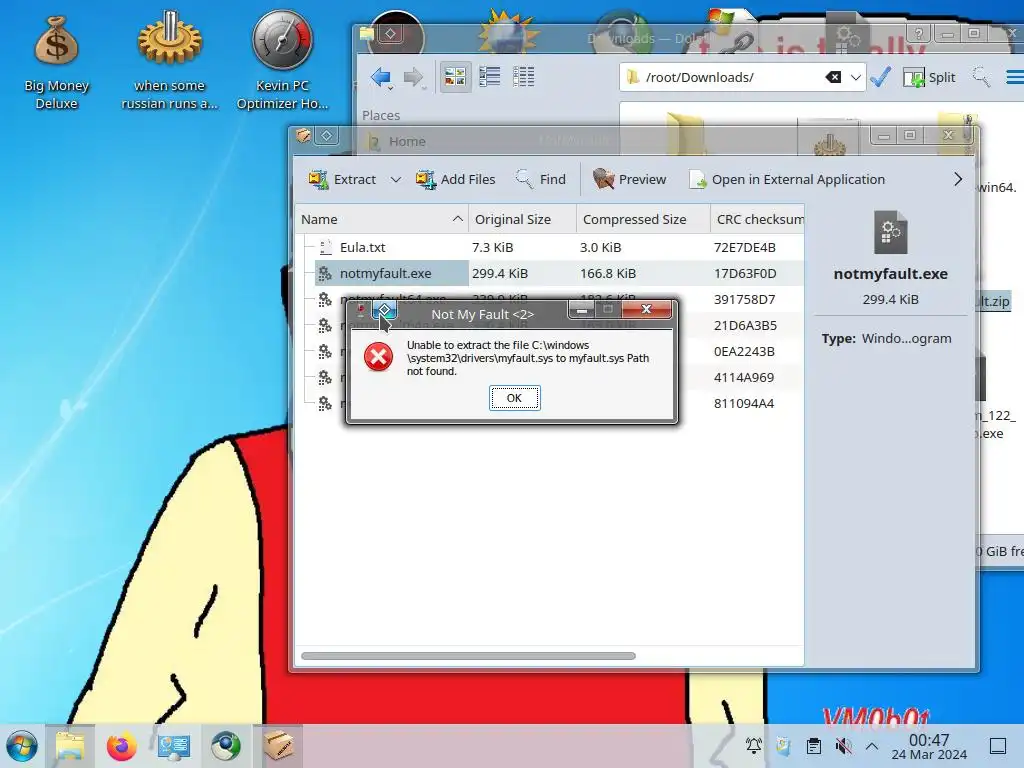Open system settings taskbar icon
This screenshot has width=1024, height=768.
pos(174,746)
